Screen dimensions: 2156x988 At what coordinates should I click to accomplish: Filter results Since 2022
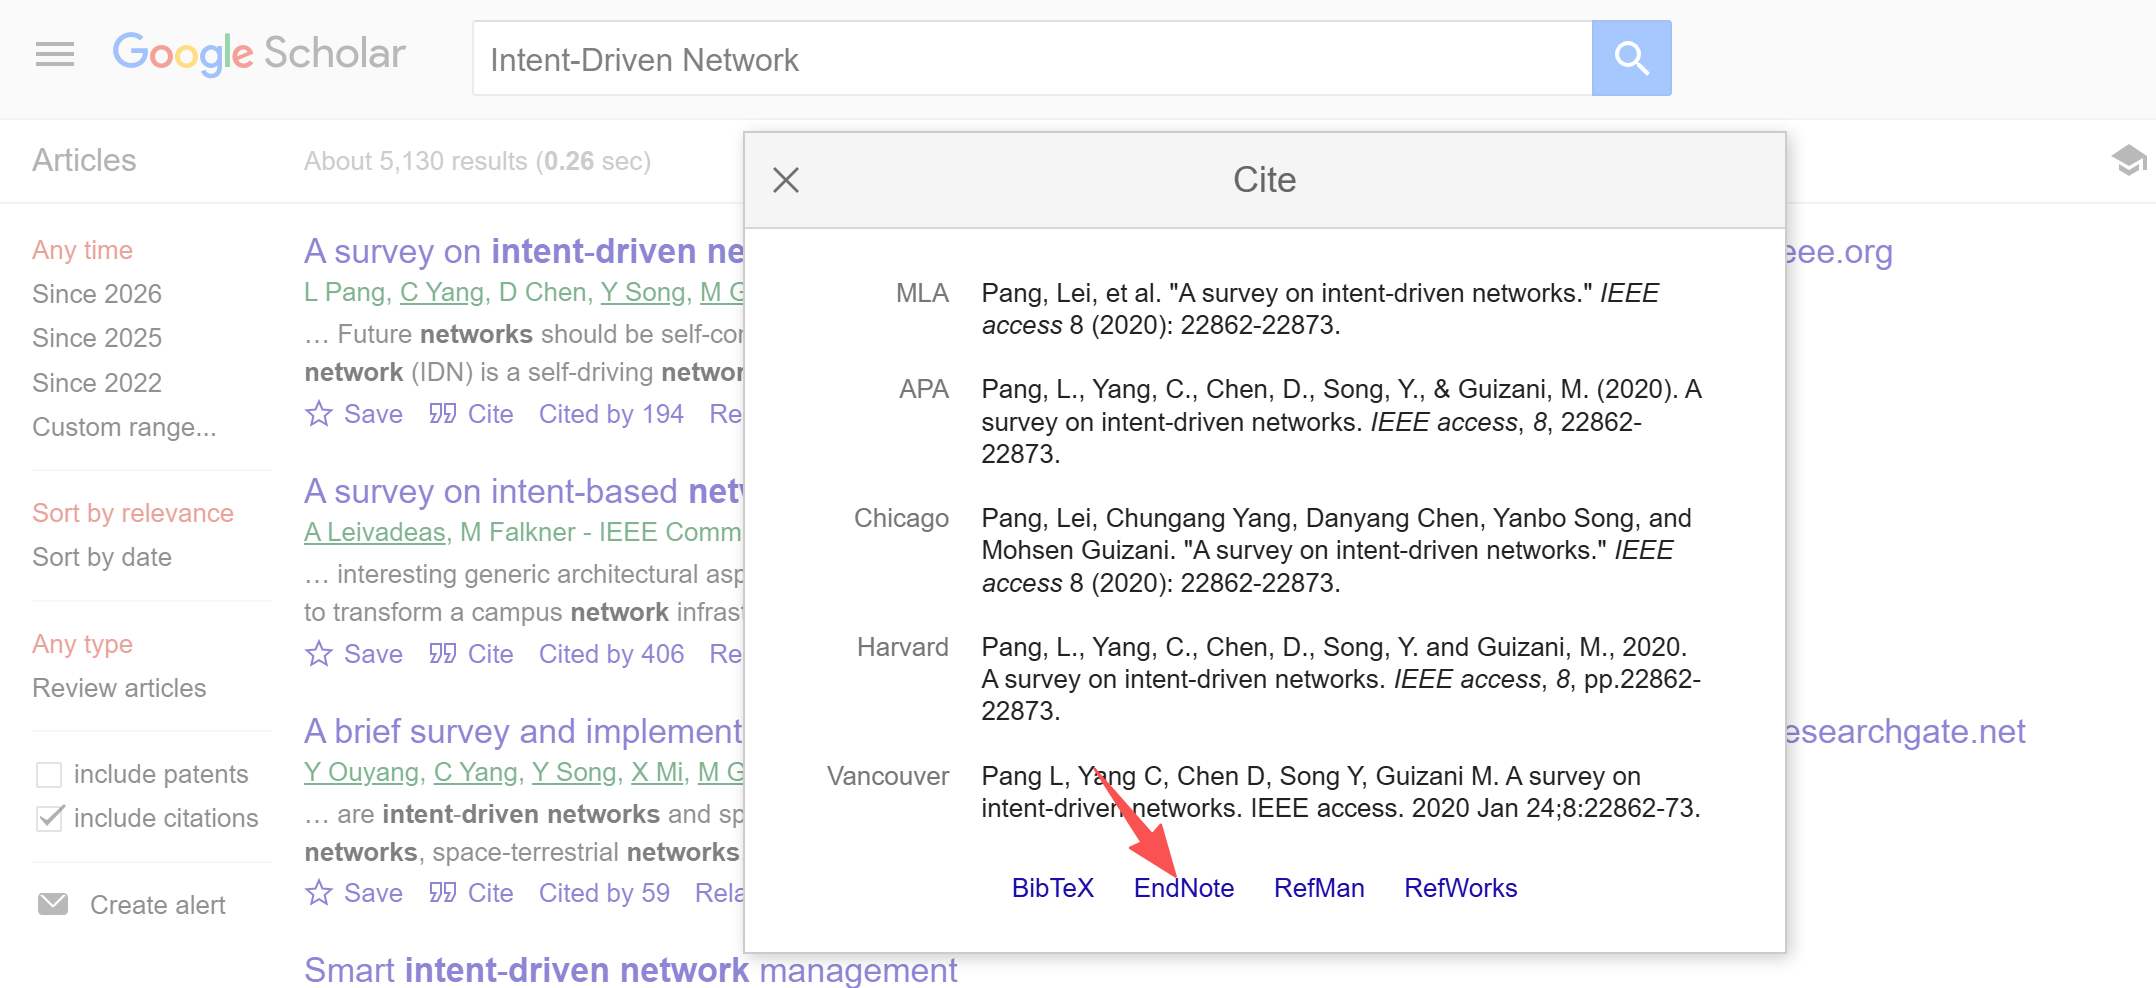[97, 383]
